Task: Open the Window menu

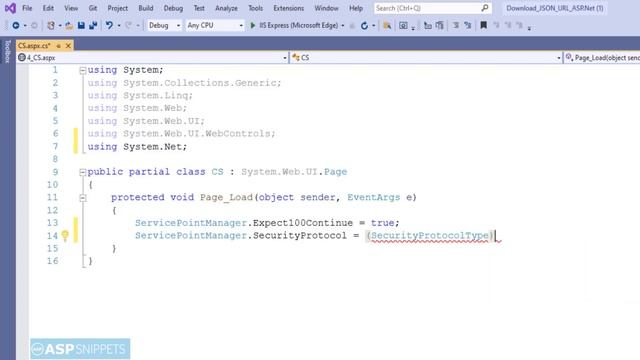Action: [x=327, y=8]
